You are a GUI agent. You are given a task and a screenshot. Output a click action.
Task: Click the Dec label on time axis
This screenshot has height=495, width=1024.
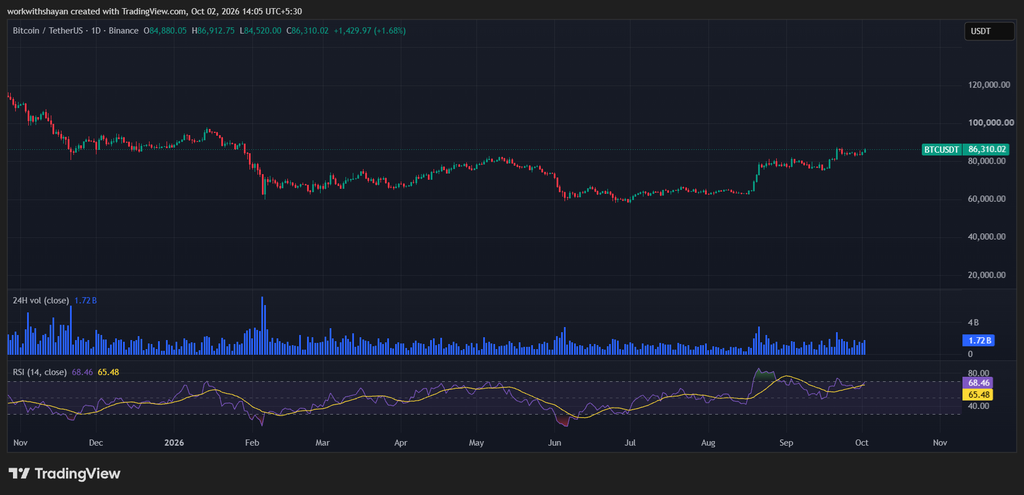coord(96,443)
